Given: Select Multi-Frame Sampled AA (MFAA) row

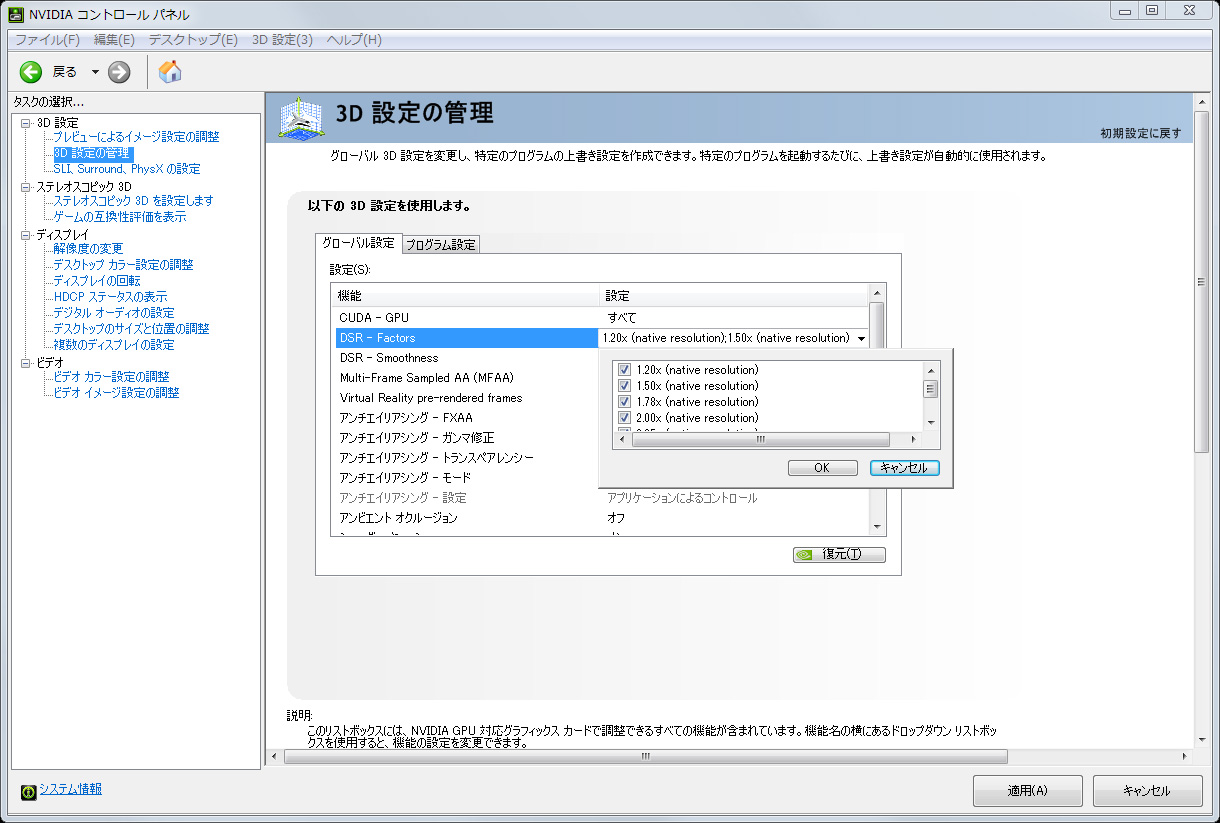Looking at the screenshot, I should 466,378.
